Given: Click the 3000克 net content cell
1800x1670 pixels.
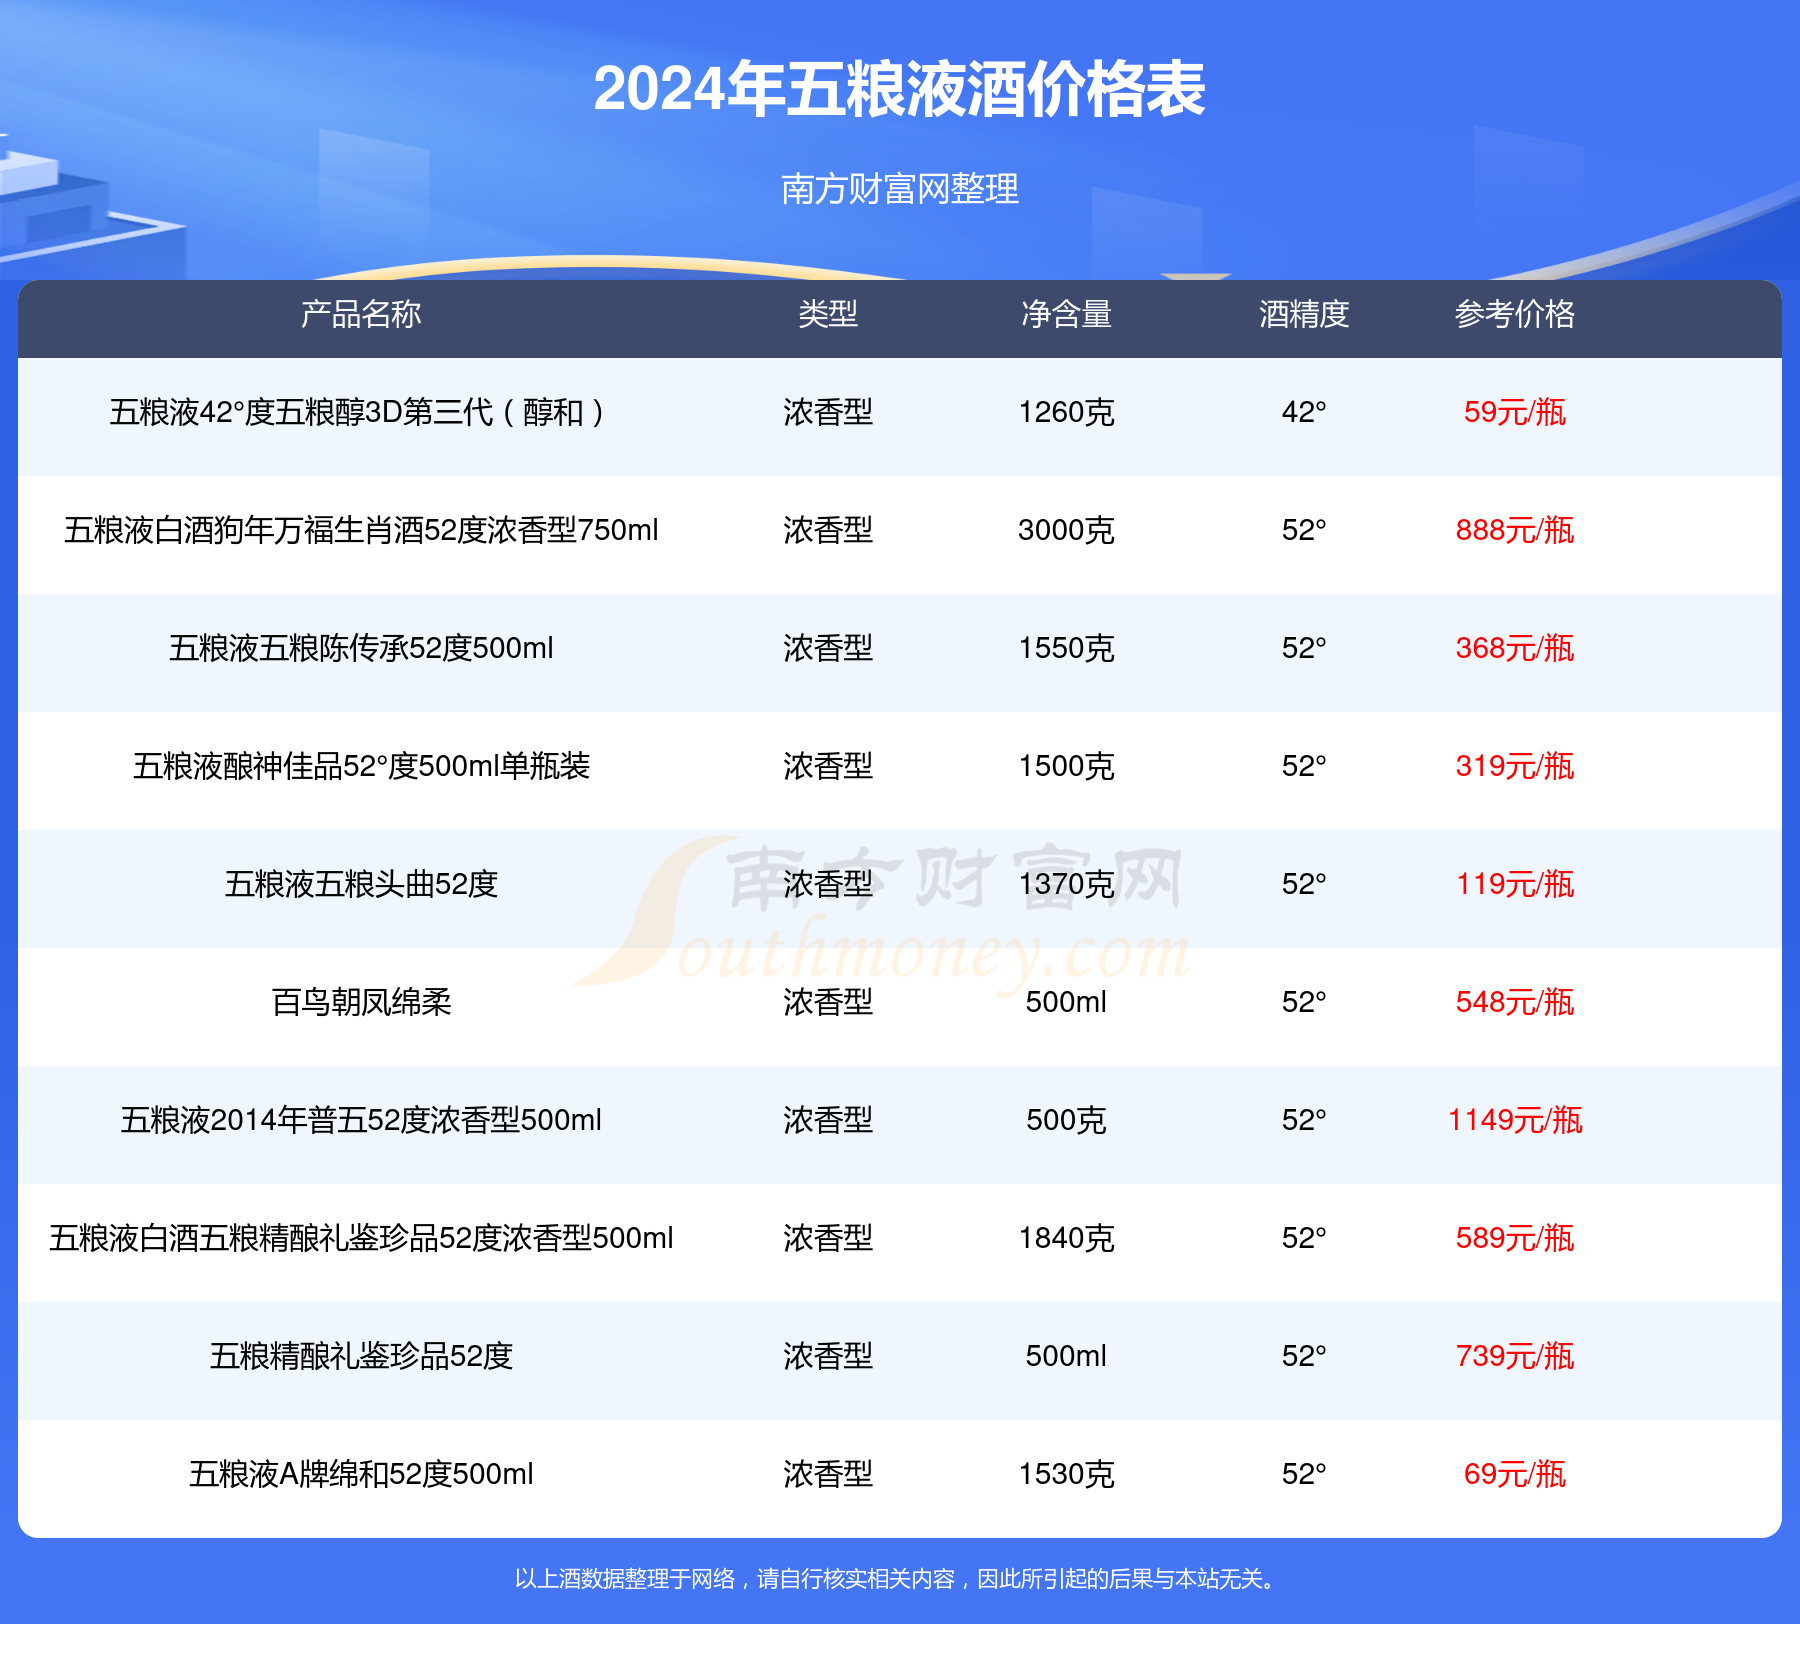Looking at the screenshot, I should pos(1066,530).
